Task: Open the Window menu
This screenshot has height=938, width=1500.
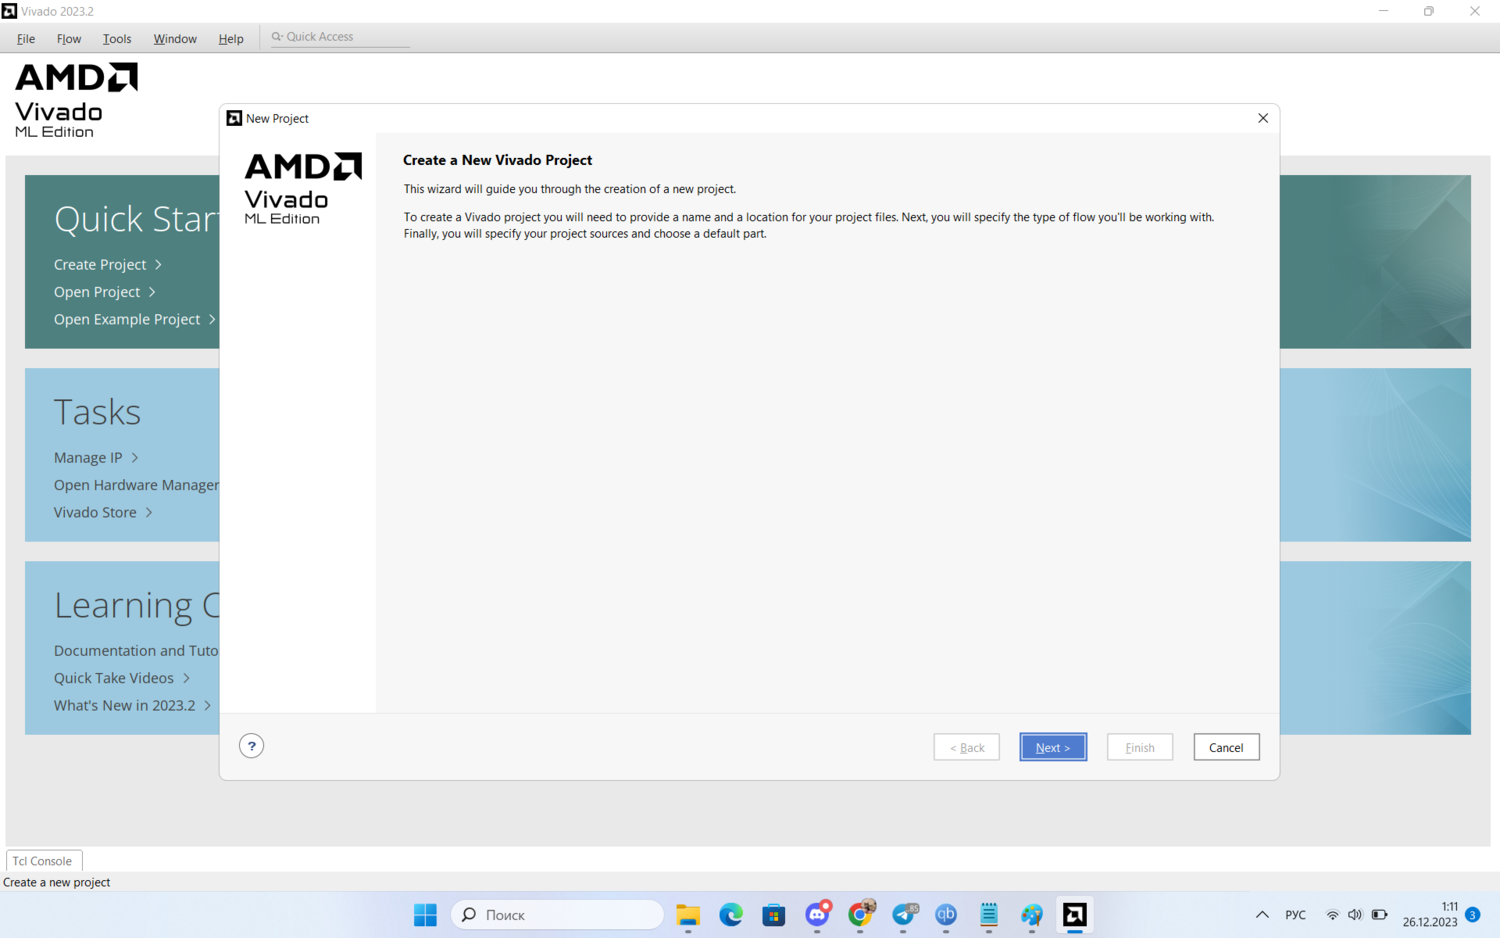Action: point(175,38)
